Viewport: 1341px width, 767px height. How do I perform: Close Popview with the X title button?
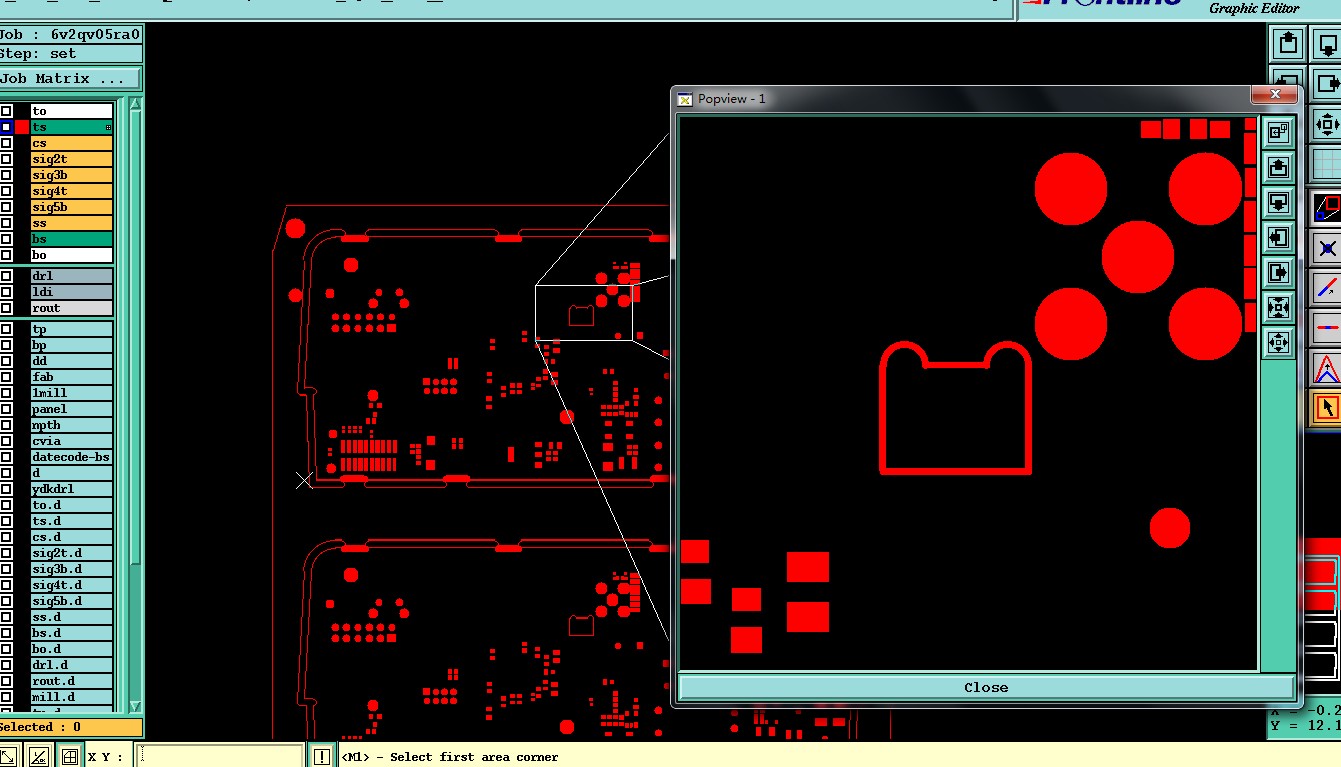[x=1275, y=94]
